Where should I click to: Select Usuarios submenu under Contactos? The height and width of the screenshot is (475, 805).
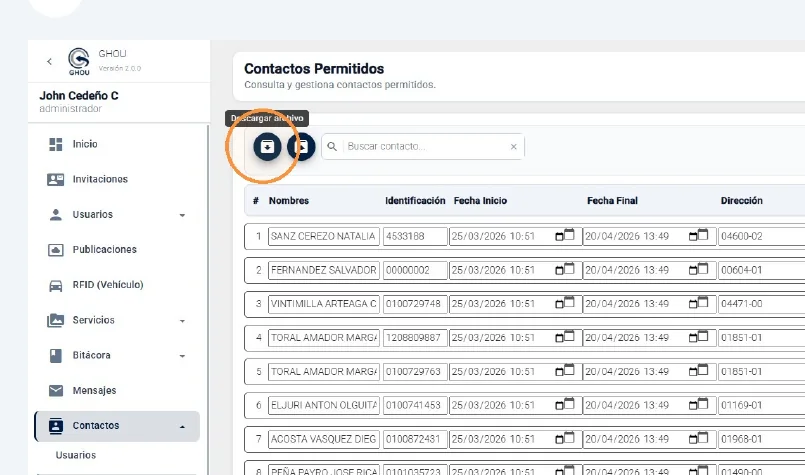coord(75,455)
